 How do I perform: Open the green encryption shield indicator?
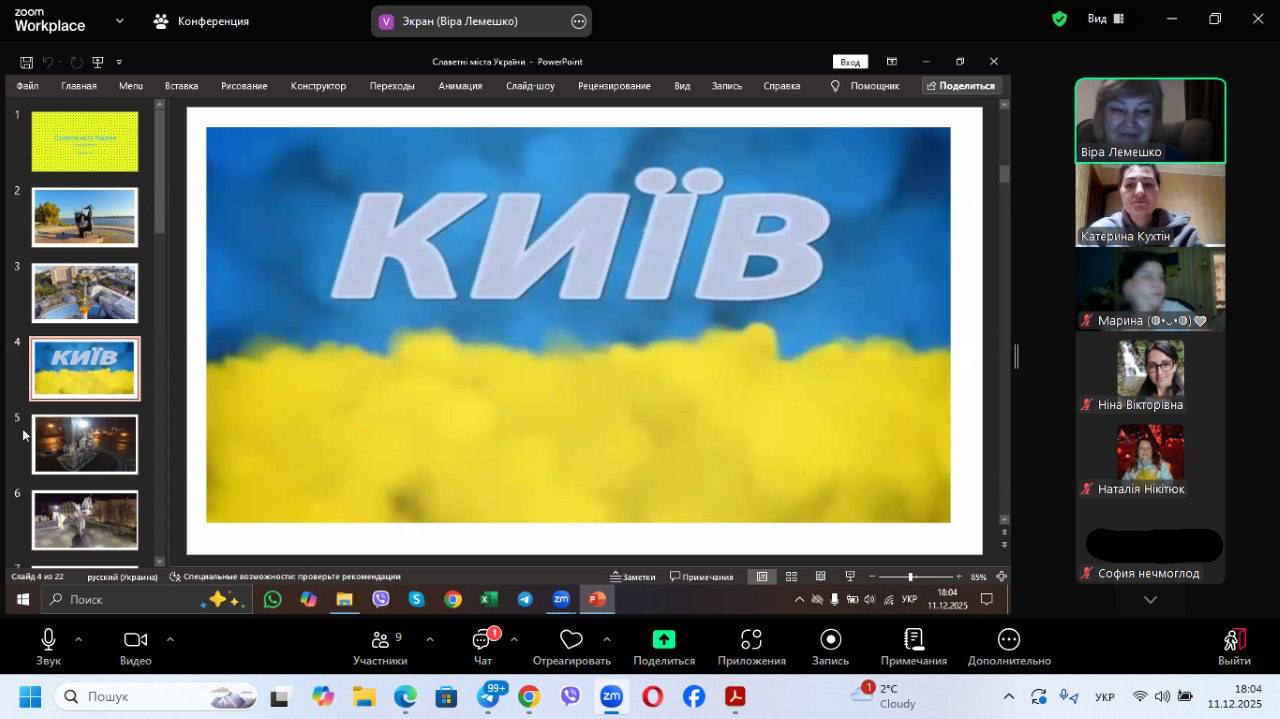[x=1059, y=19]
